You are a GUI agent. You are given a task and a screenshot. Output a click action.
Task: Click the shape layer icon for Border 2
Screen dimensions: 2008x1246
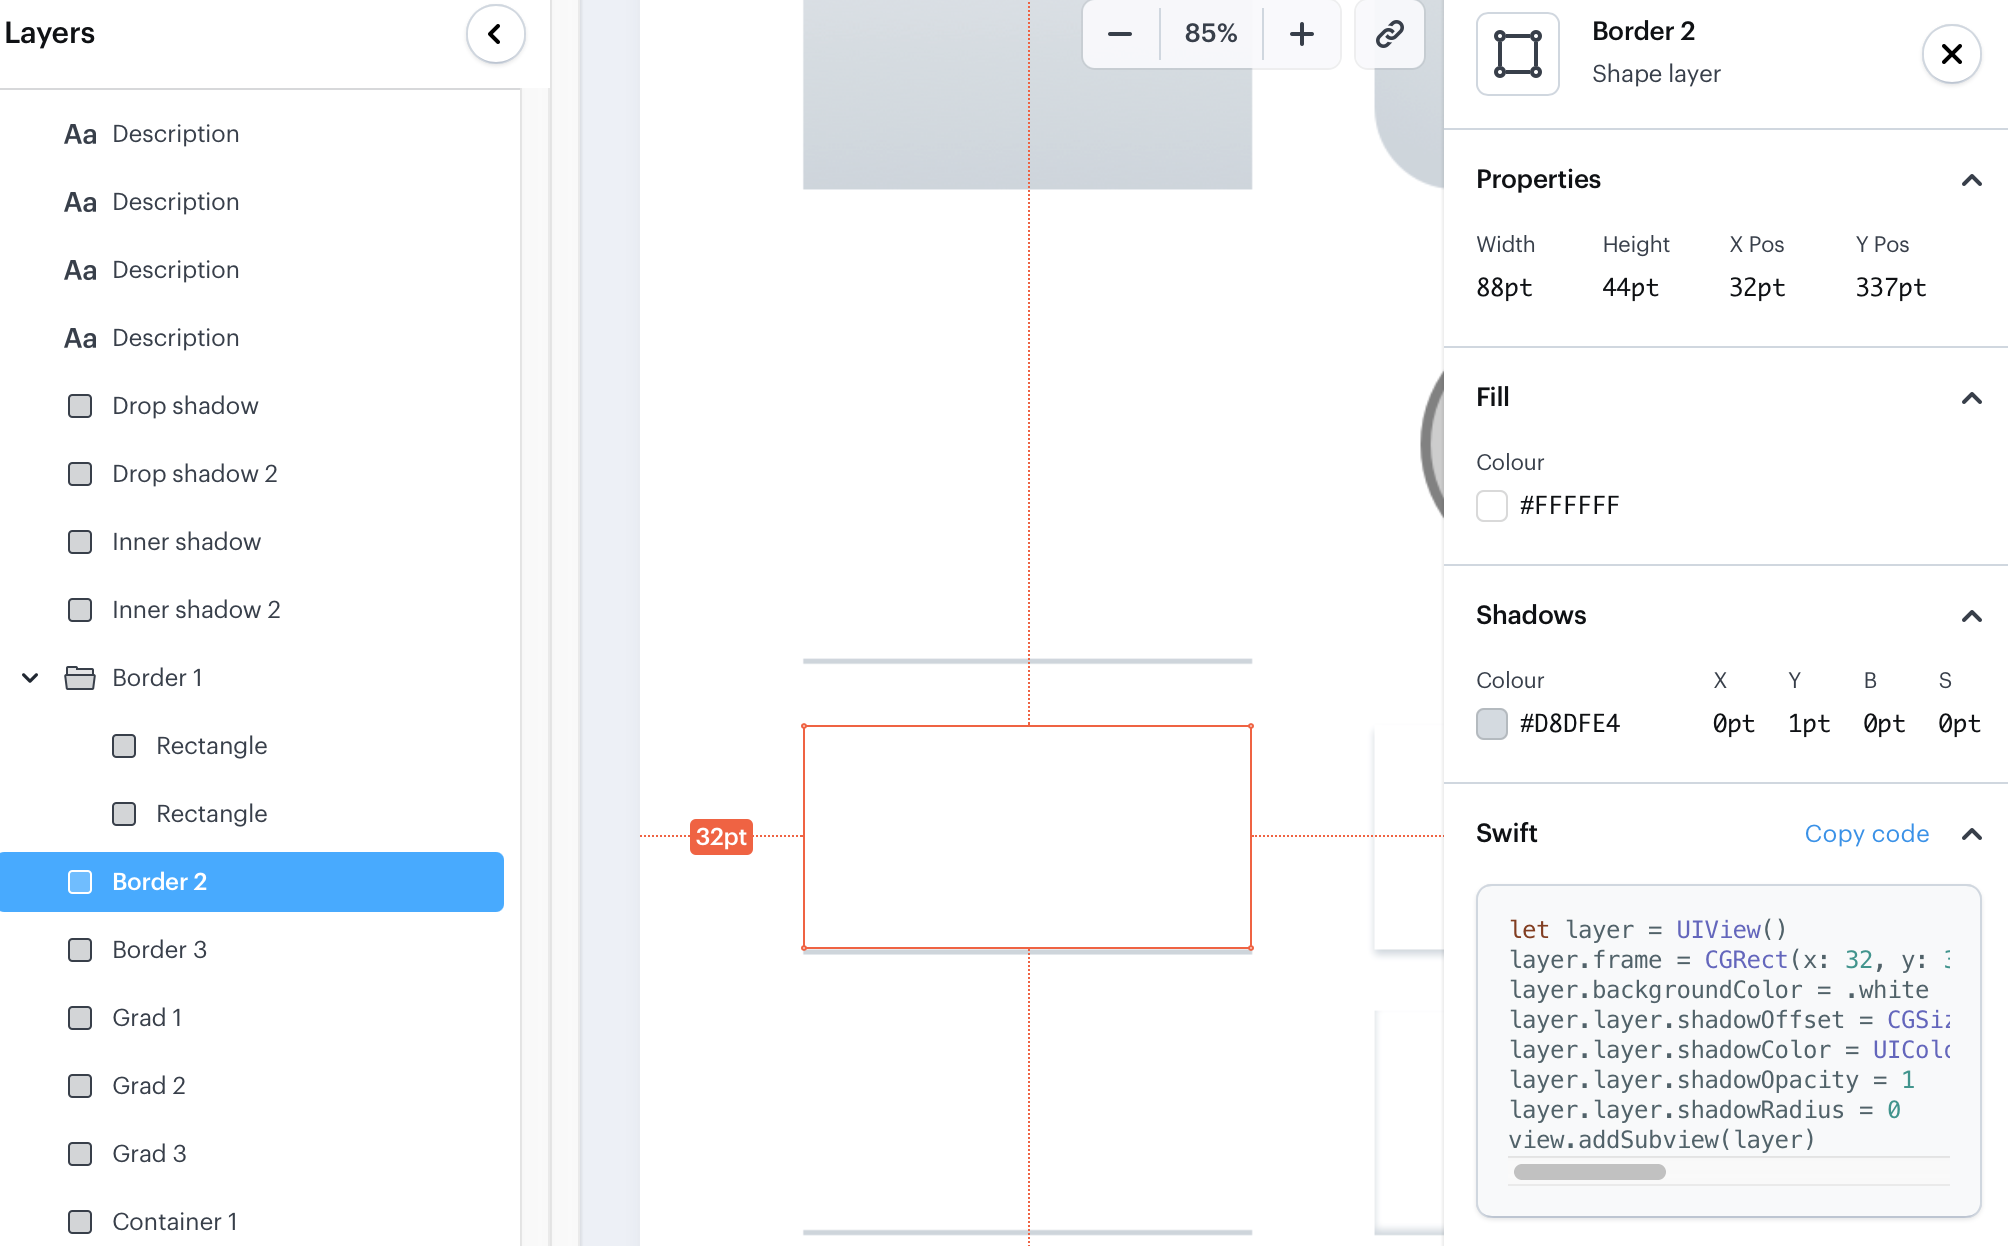[x=1517, y=53]
